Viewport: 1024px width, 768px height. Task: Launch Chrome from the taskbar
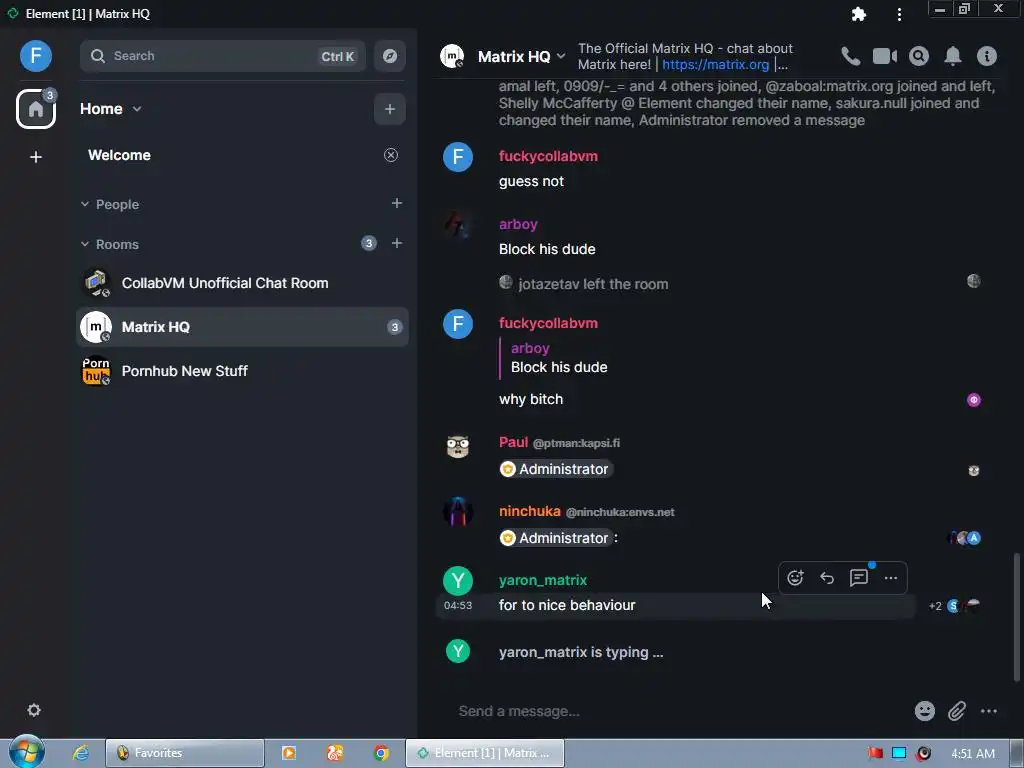[x=381, y=753]
